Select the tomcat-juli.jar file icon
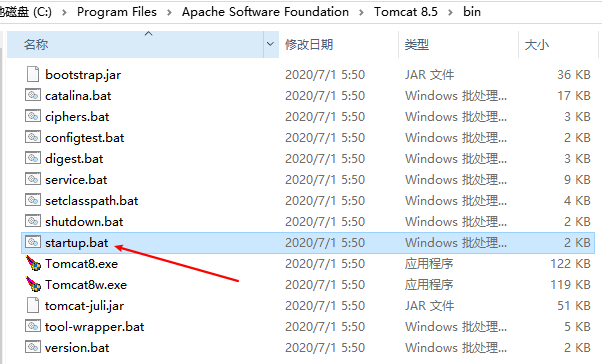The height and width of the screenshot is (364, 602). (33, 305)
